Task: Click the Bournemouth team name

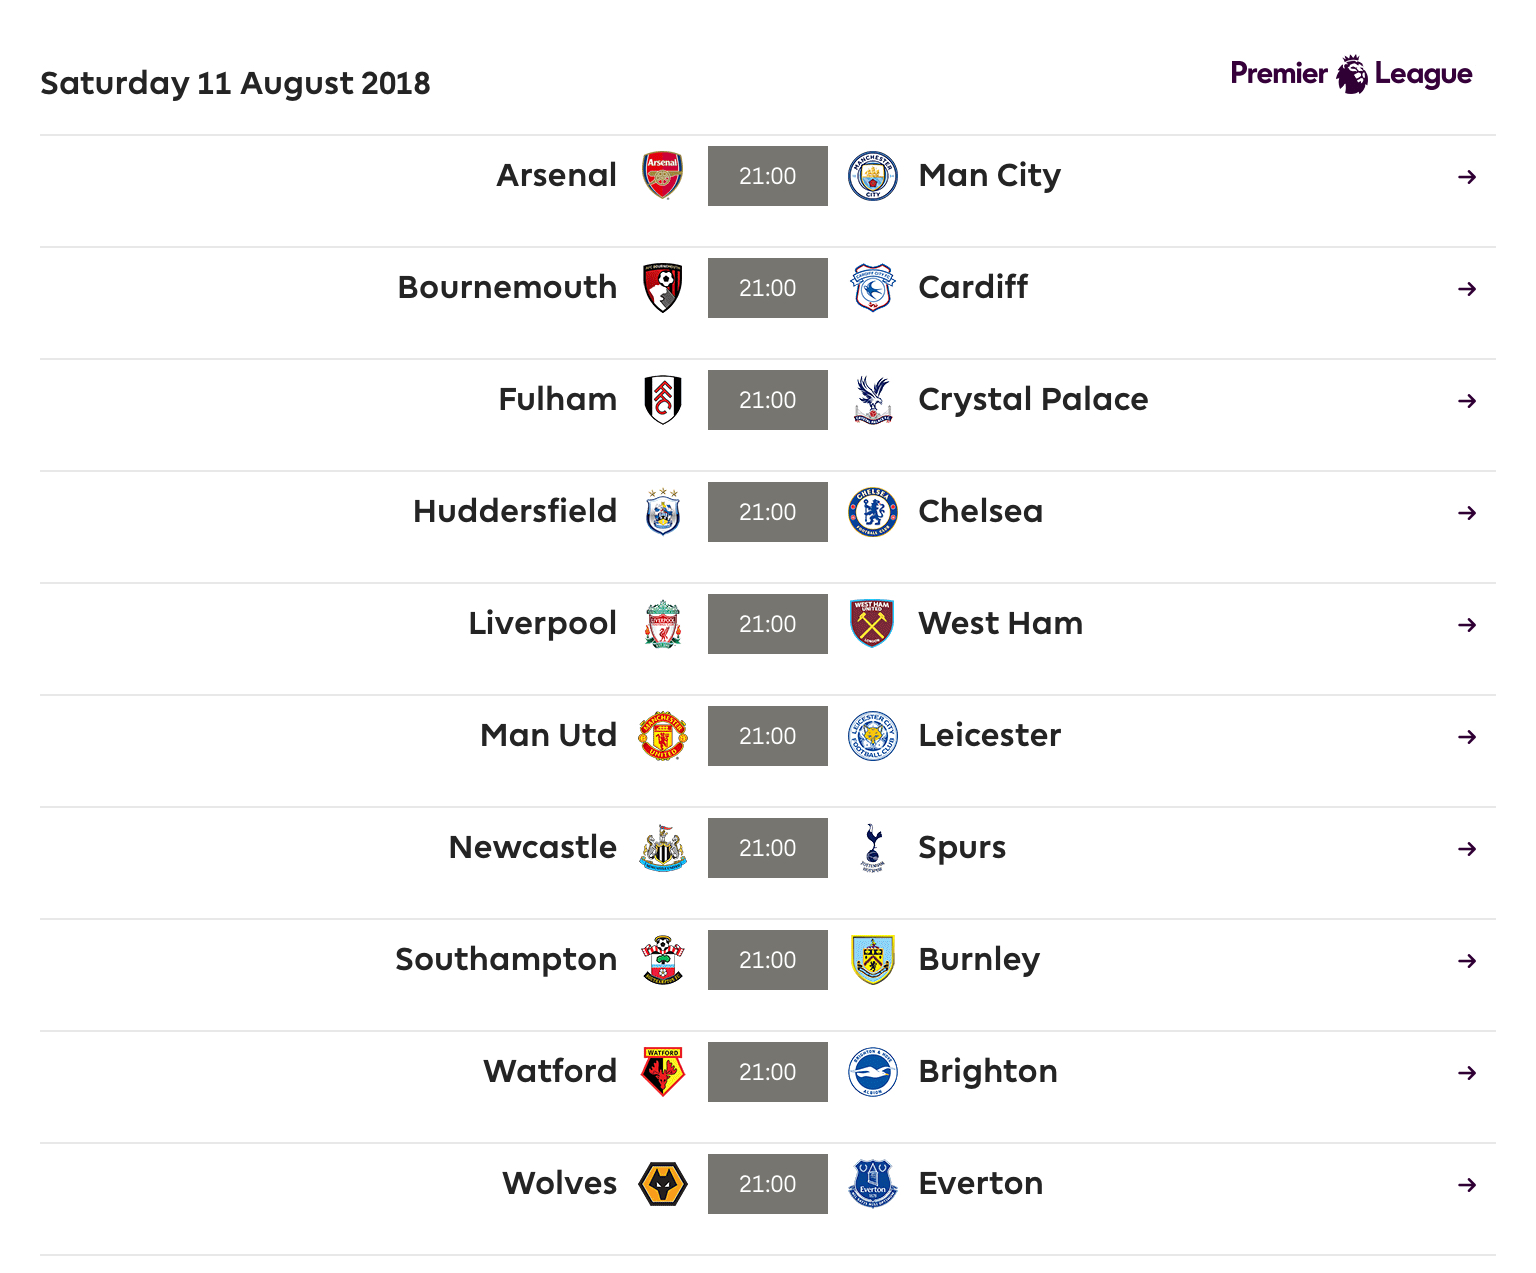Action: point(507,287)
